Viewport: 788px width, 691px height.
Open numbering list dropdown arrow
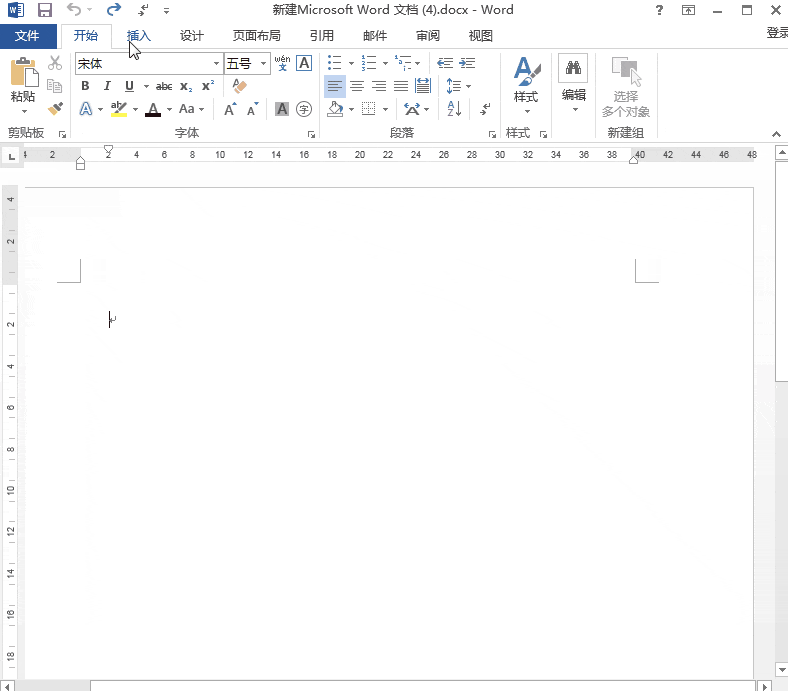(385, 63)
